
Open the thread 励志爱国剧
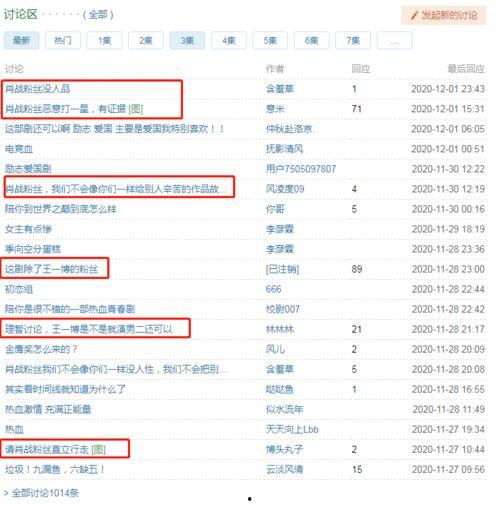tap(28, 169)
